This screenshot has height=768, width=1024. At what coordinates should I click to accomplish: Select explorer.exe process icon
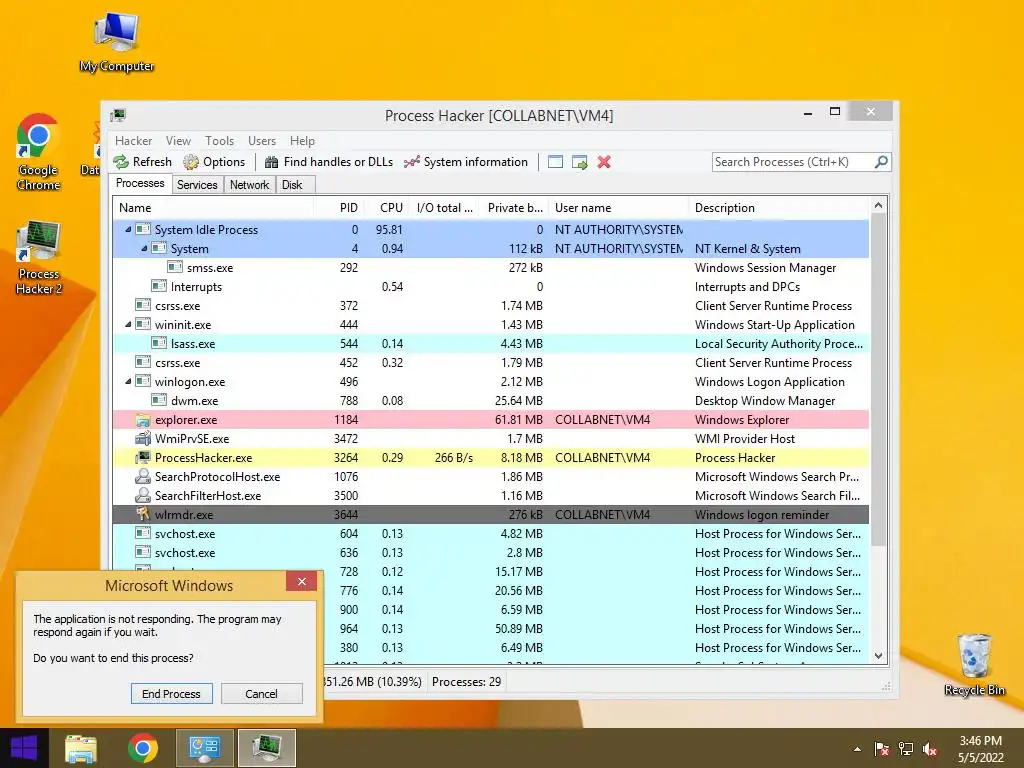(142, 420)
